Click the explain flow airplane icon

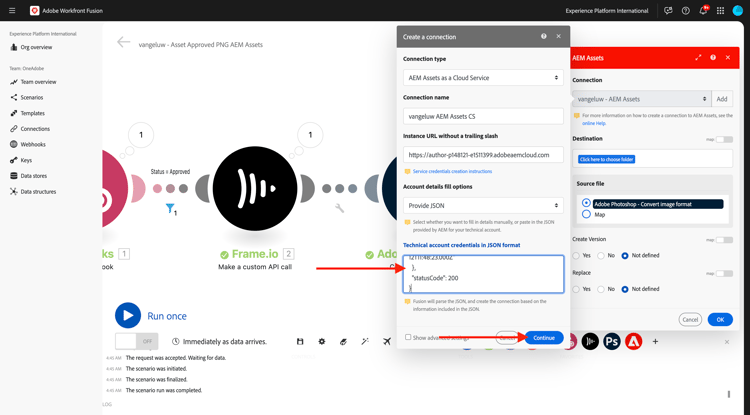coord(387,341)
